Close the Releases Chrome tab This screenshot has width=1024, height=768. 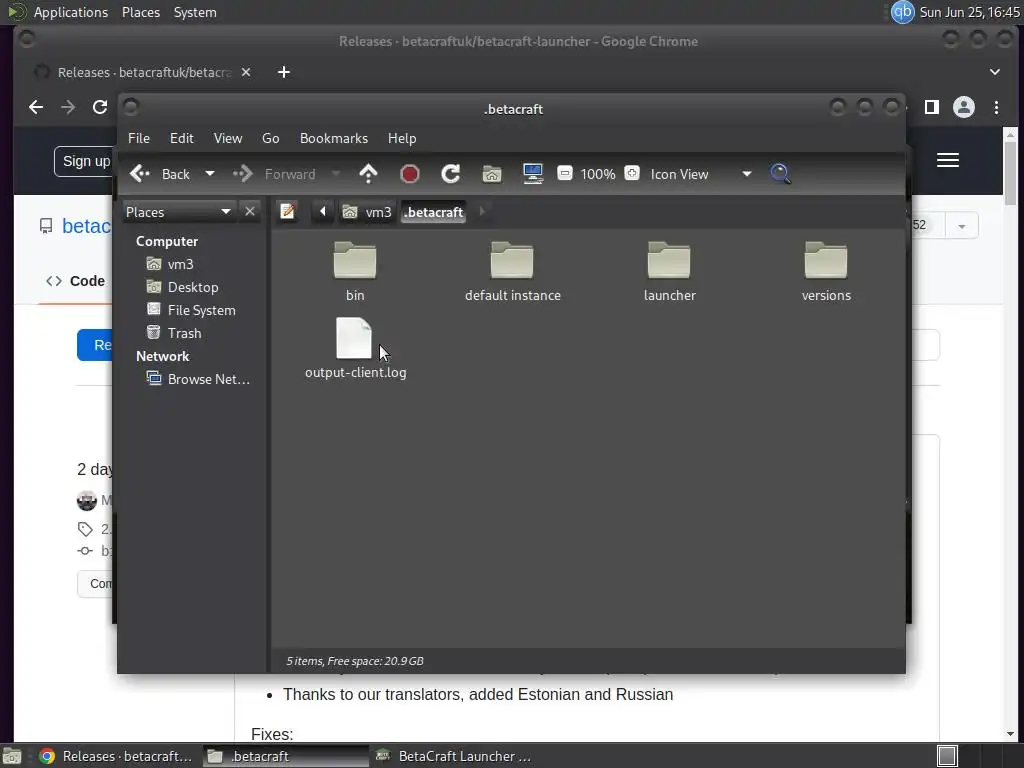(x=246, y=72)
